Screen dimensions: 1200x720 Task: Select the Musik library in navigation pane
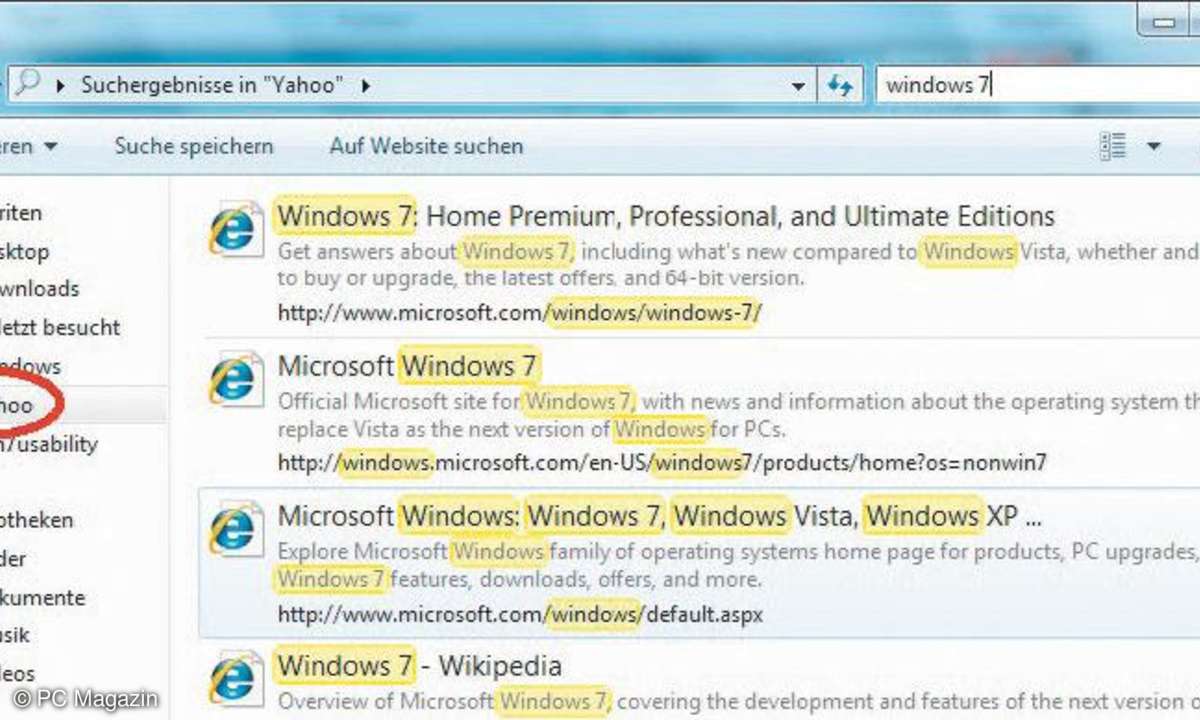point(16,635)
